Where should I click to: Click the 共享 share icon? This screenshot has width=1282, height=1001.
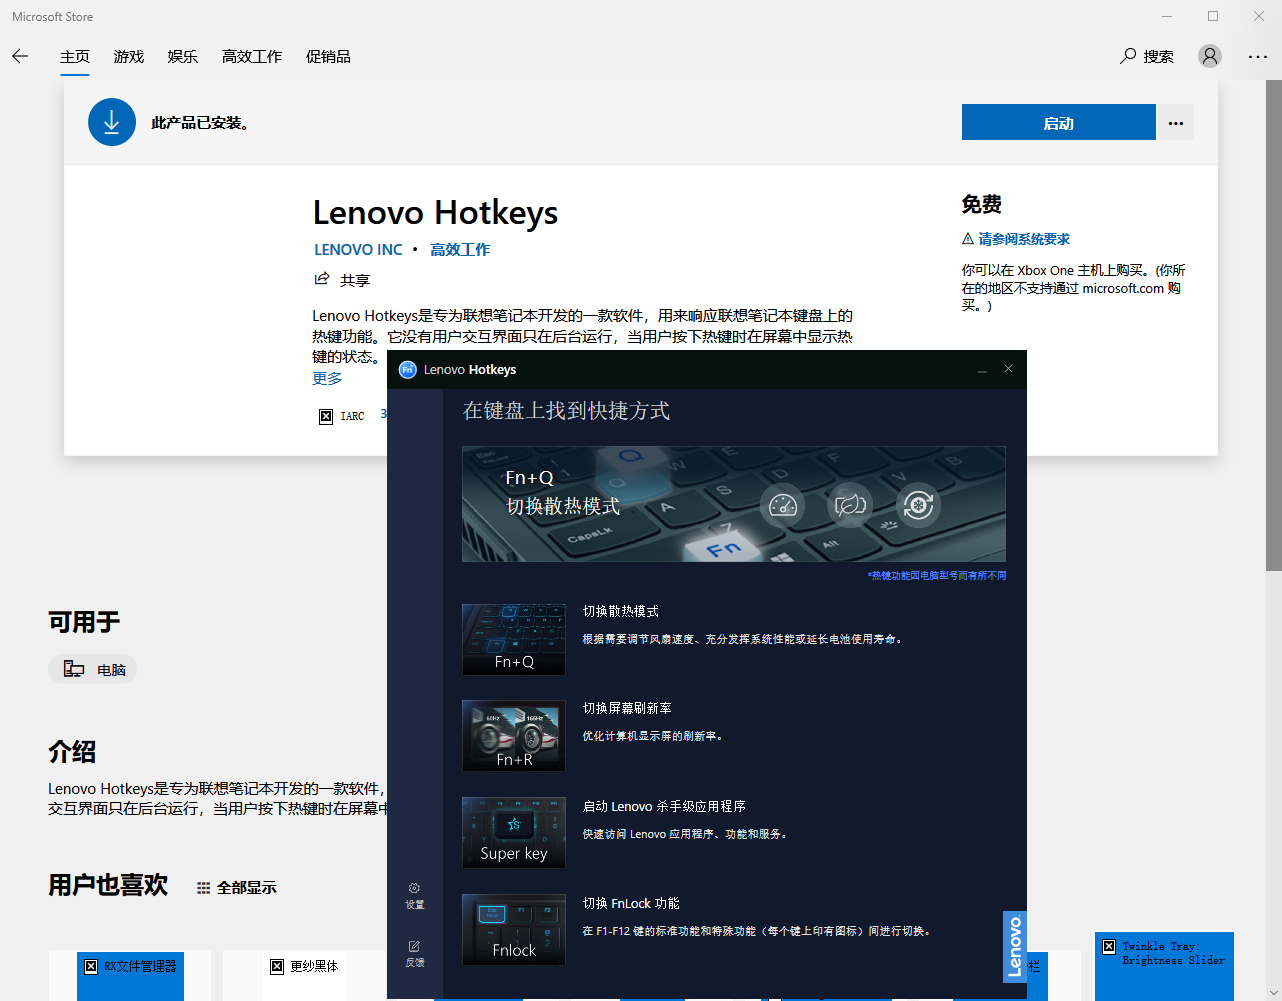tap(322, 279)
